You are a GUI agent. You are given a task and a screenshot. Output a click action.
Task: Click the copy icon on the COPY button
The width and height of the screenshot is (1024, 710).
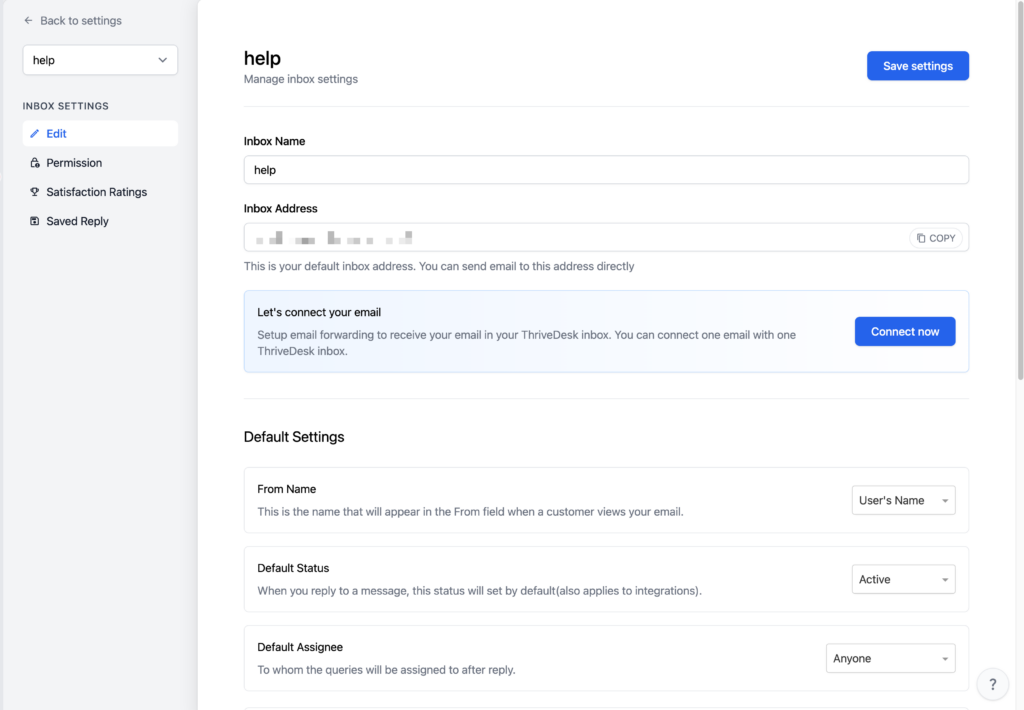(x=923, y=237)
